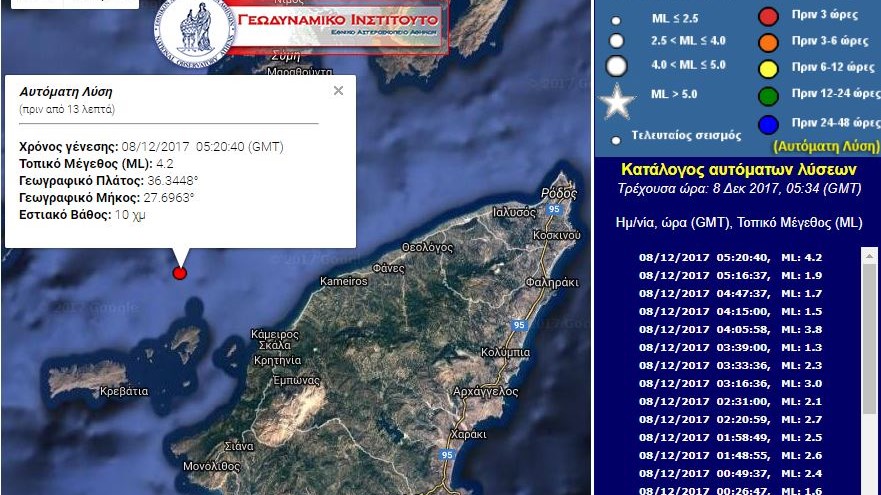Click the Γεωγραφικό Πλάτος 36.3448° line
This screenshot has height=495, width=881.
click(108, 181)
